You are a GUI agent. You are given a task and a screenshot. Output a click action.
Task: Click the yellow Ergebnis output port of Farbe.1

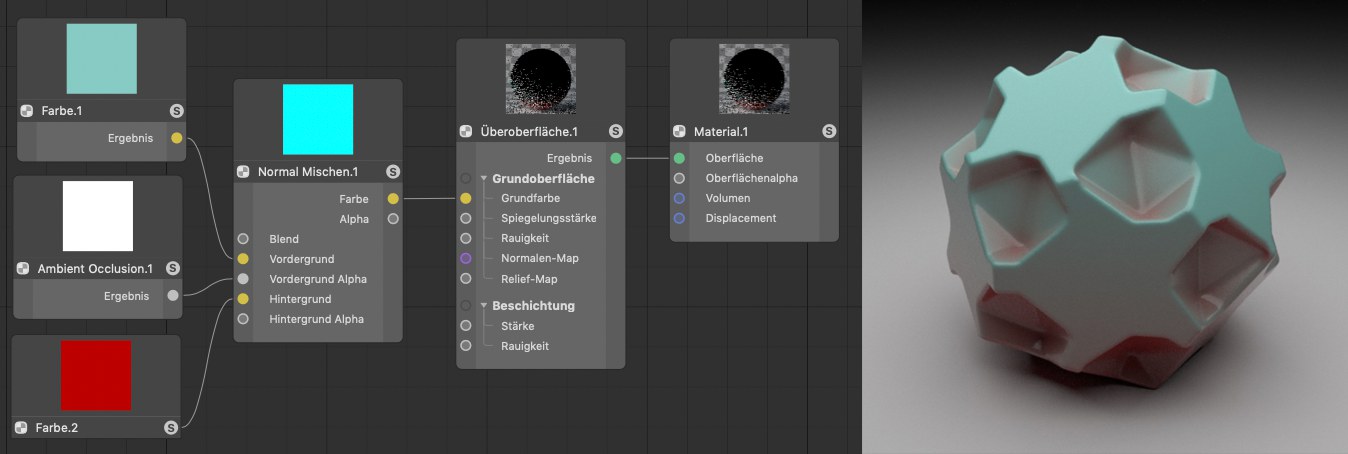coord(177,138)
